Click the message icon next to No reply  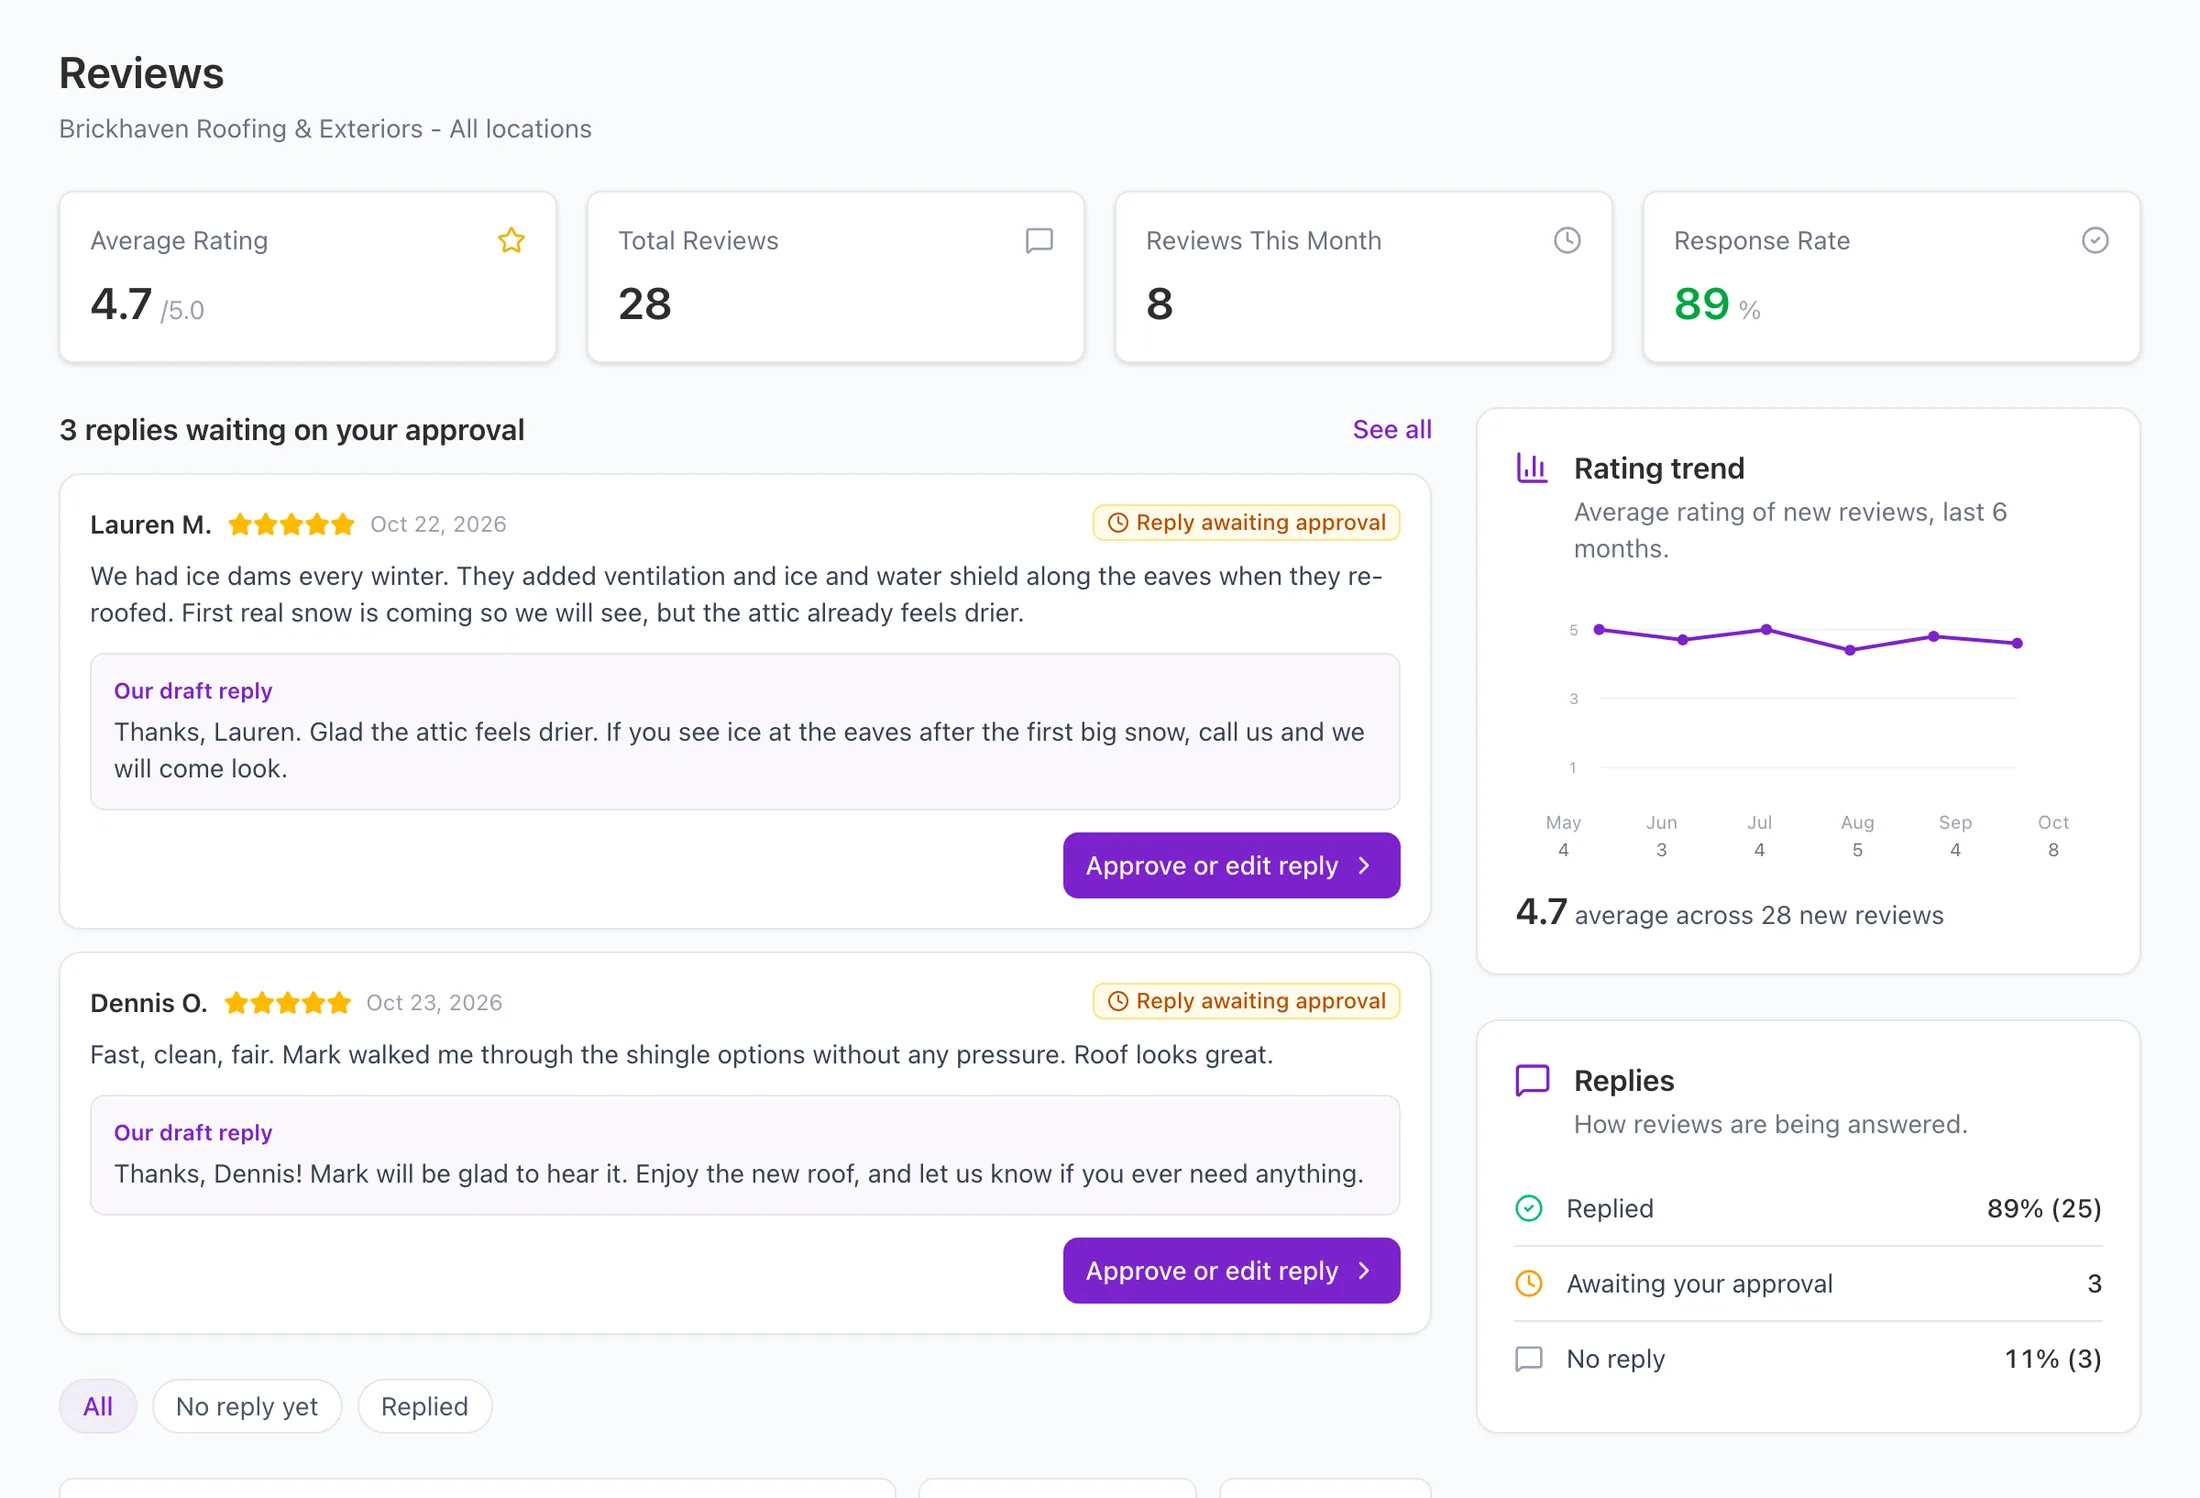(x=1529, y=1358)
